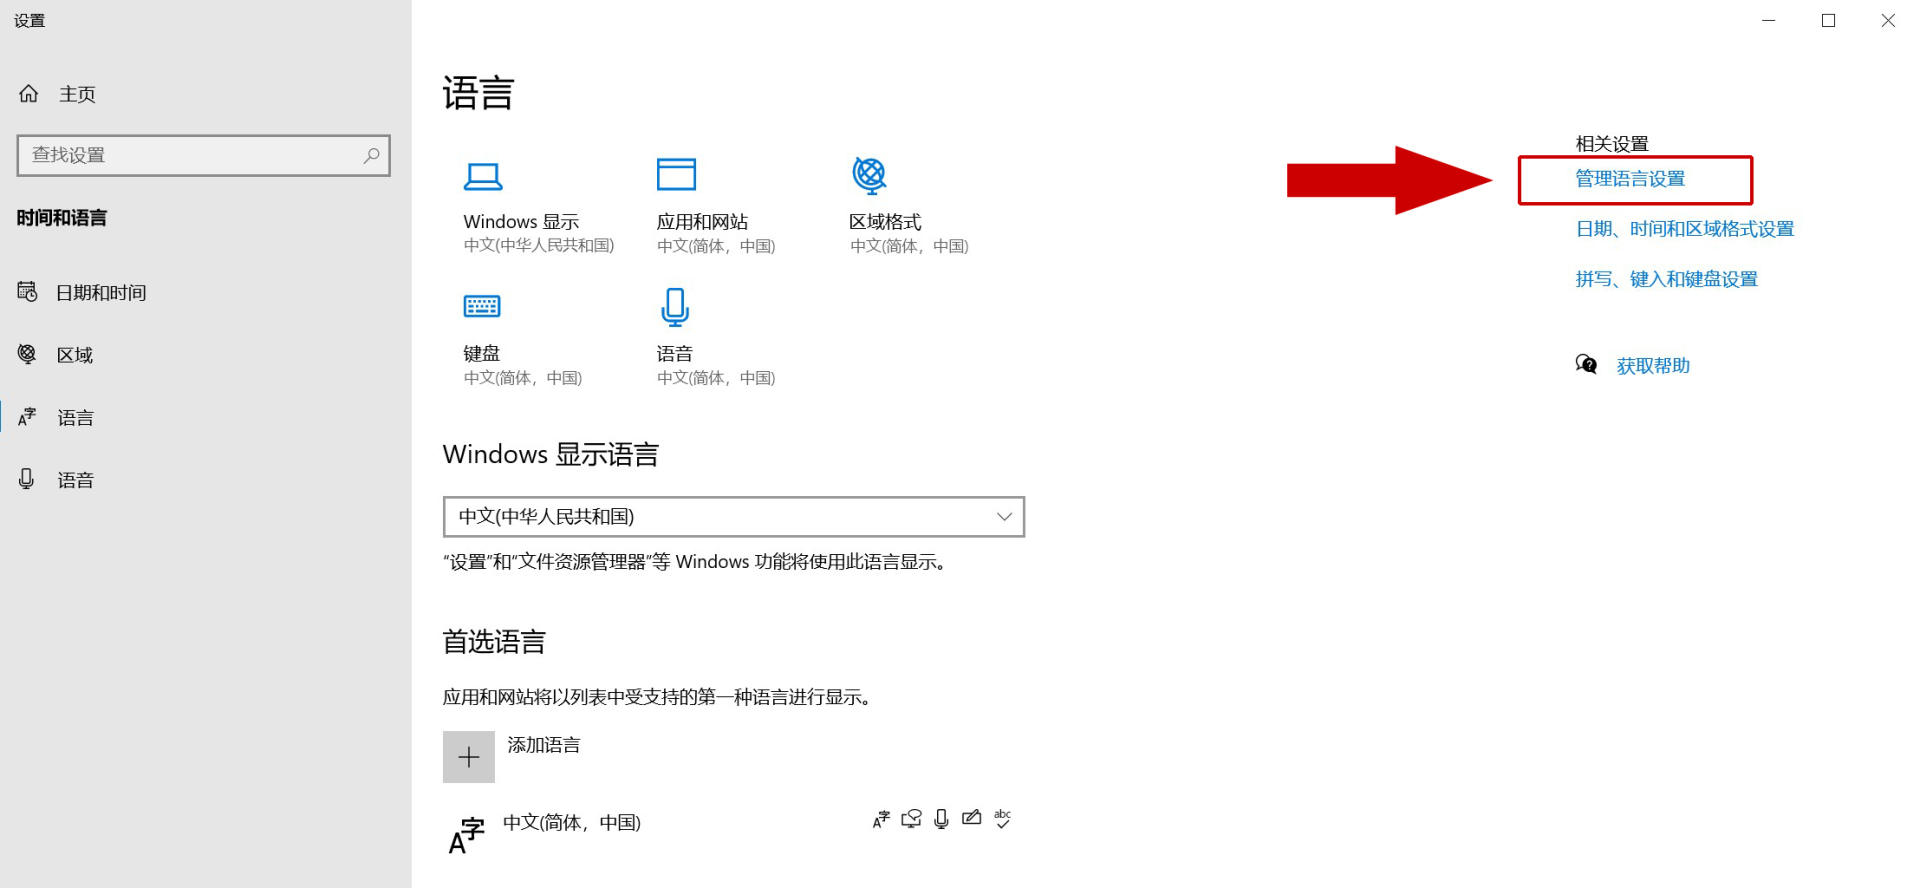Click the 区域格式 tile label
Image resolution: width=1920 pixels, height=888 pixels.
click(885, 222)
